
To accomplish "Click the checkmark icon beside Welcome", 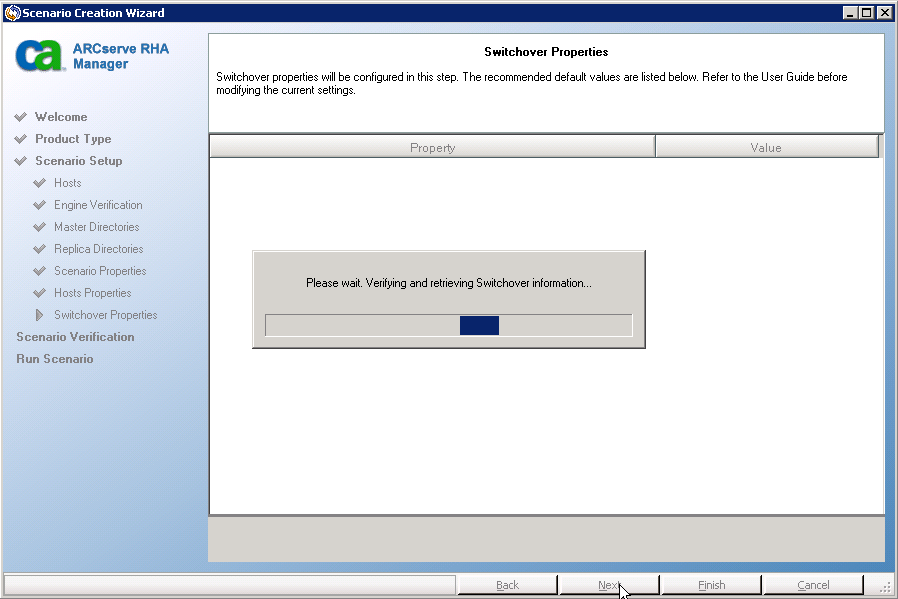I will tap(22, 116).
